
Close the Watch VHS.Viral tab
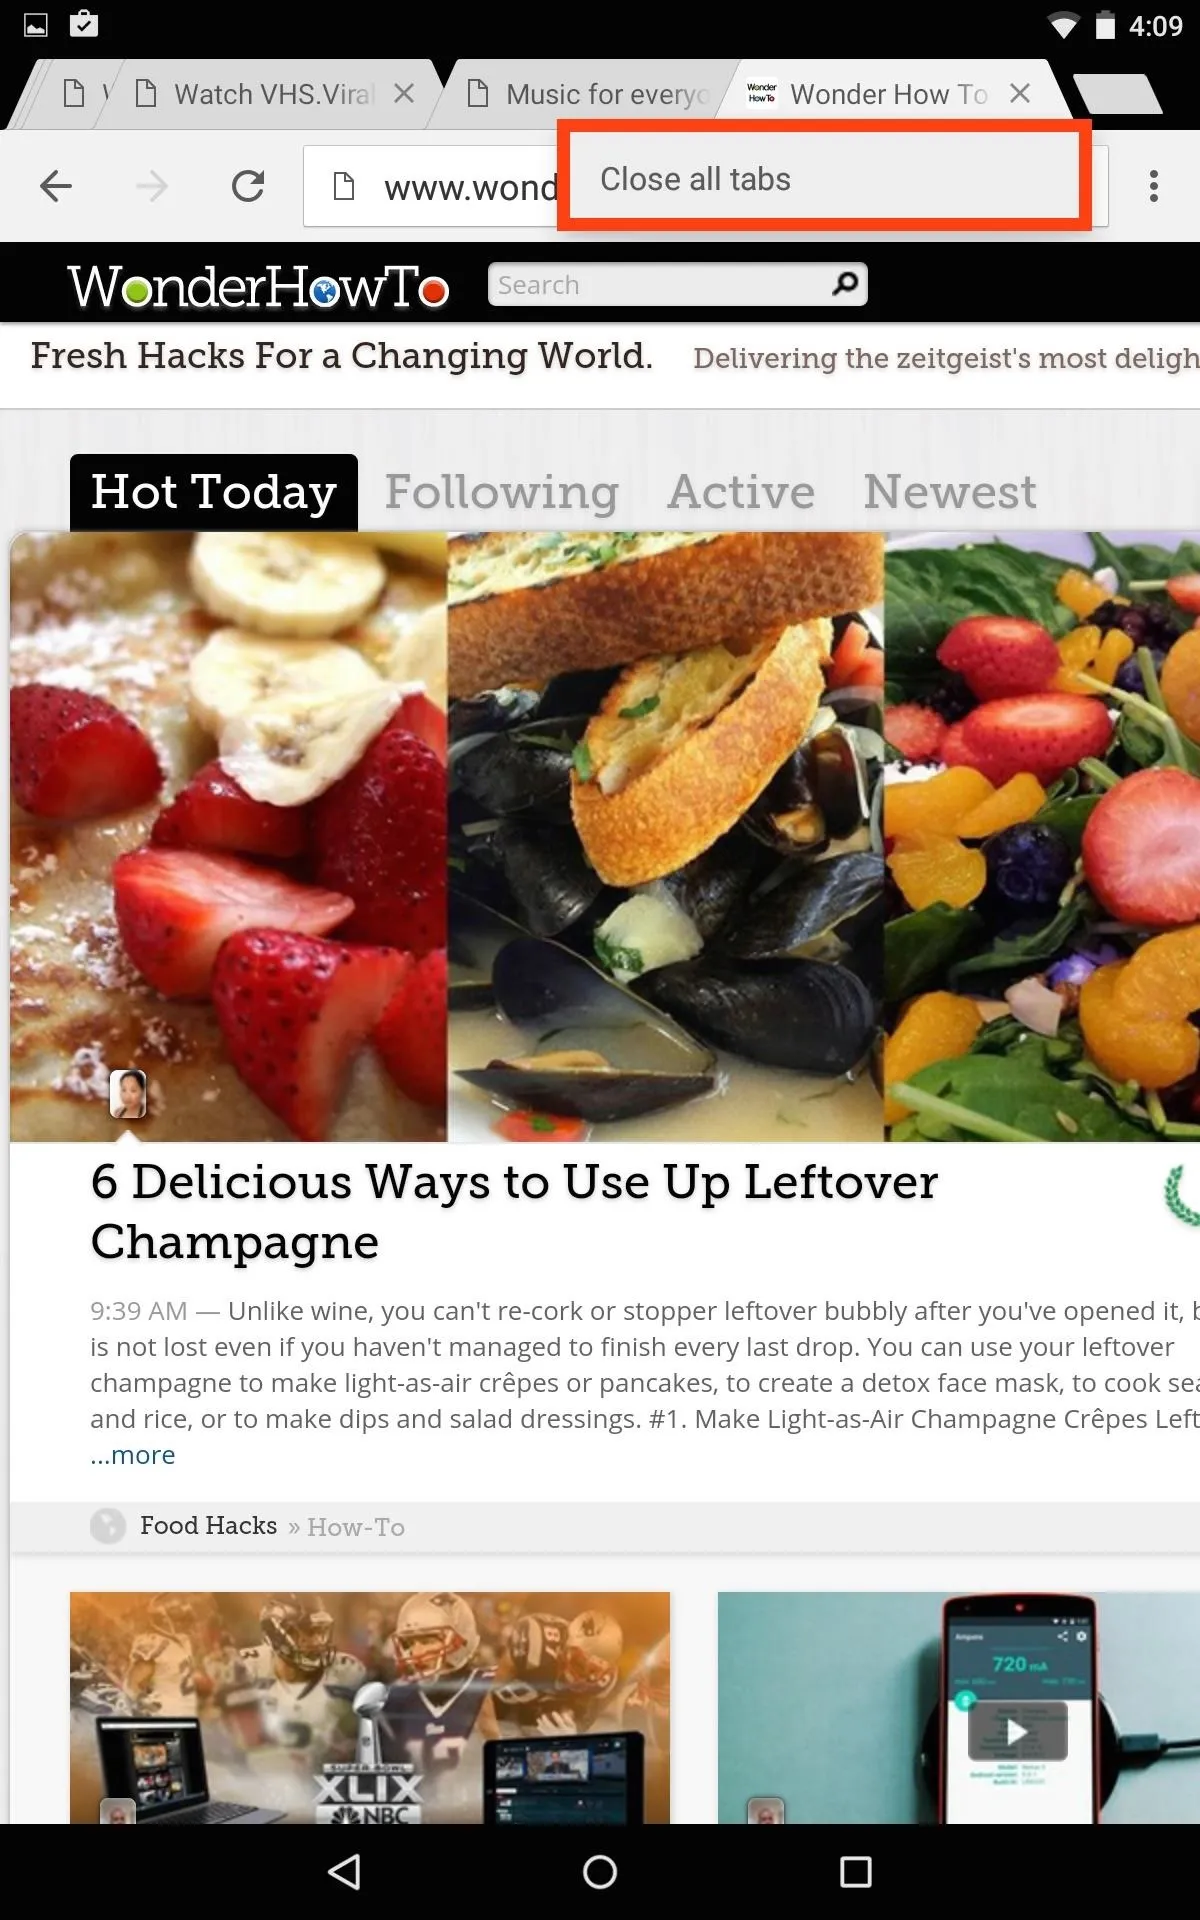pyautogui.click(x=404, y=94)
